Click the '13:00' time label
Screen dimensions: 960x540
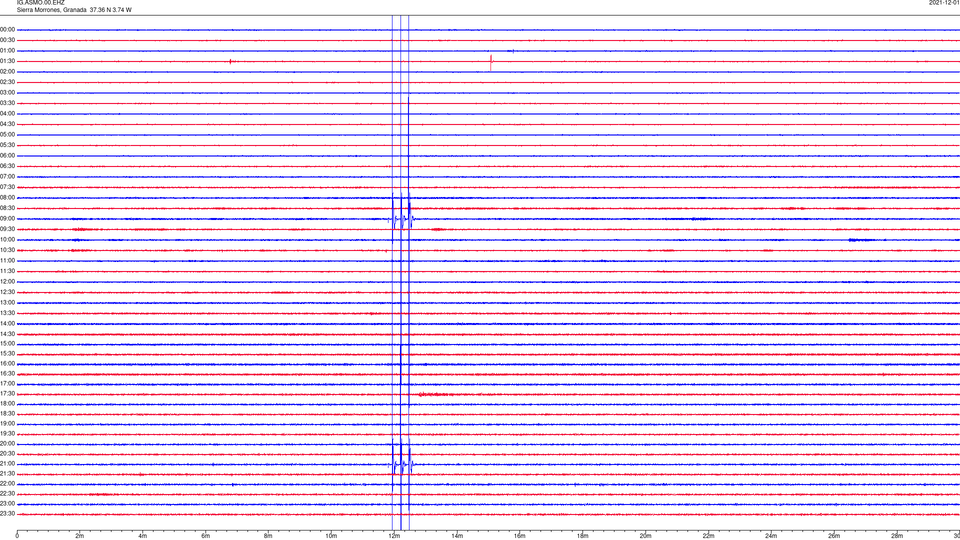(7, 302)
